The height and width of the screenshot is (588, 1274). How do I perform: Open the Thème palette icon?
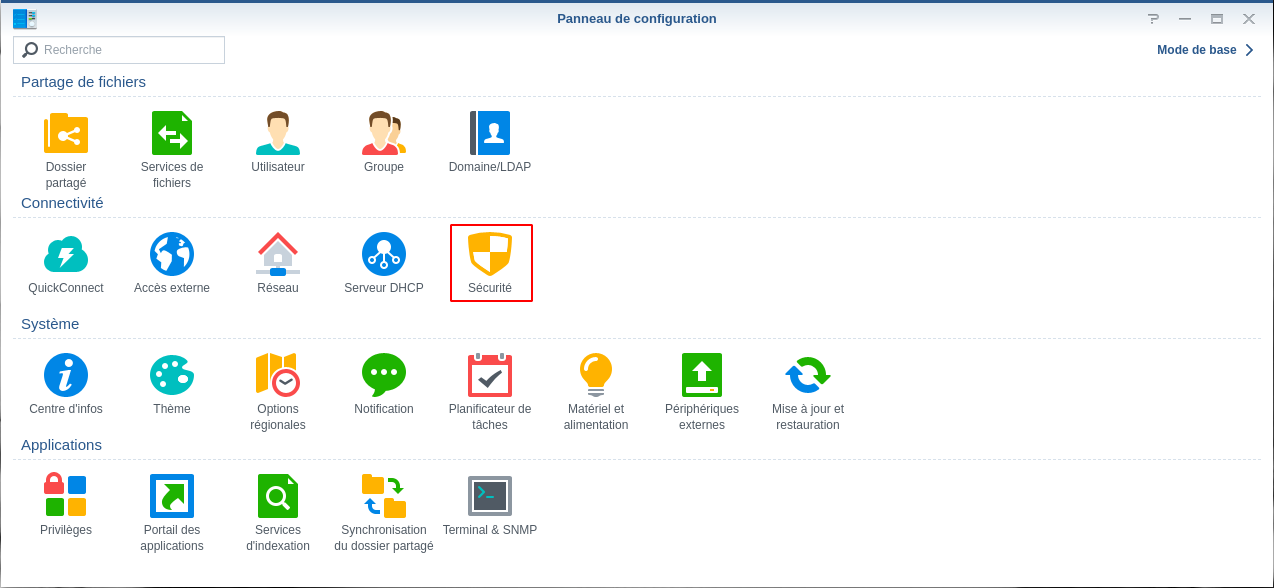pyautogui.click(x=172, y=376)
